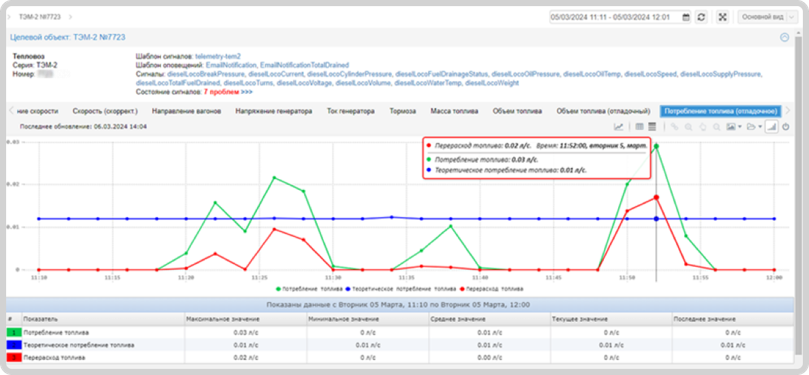Click the Целевой объект: ТЭМ-2 №7723 title
Viewport: 809px width, 375px height.
click(68, 37)
